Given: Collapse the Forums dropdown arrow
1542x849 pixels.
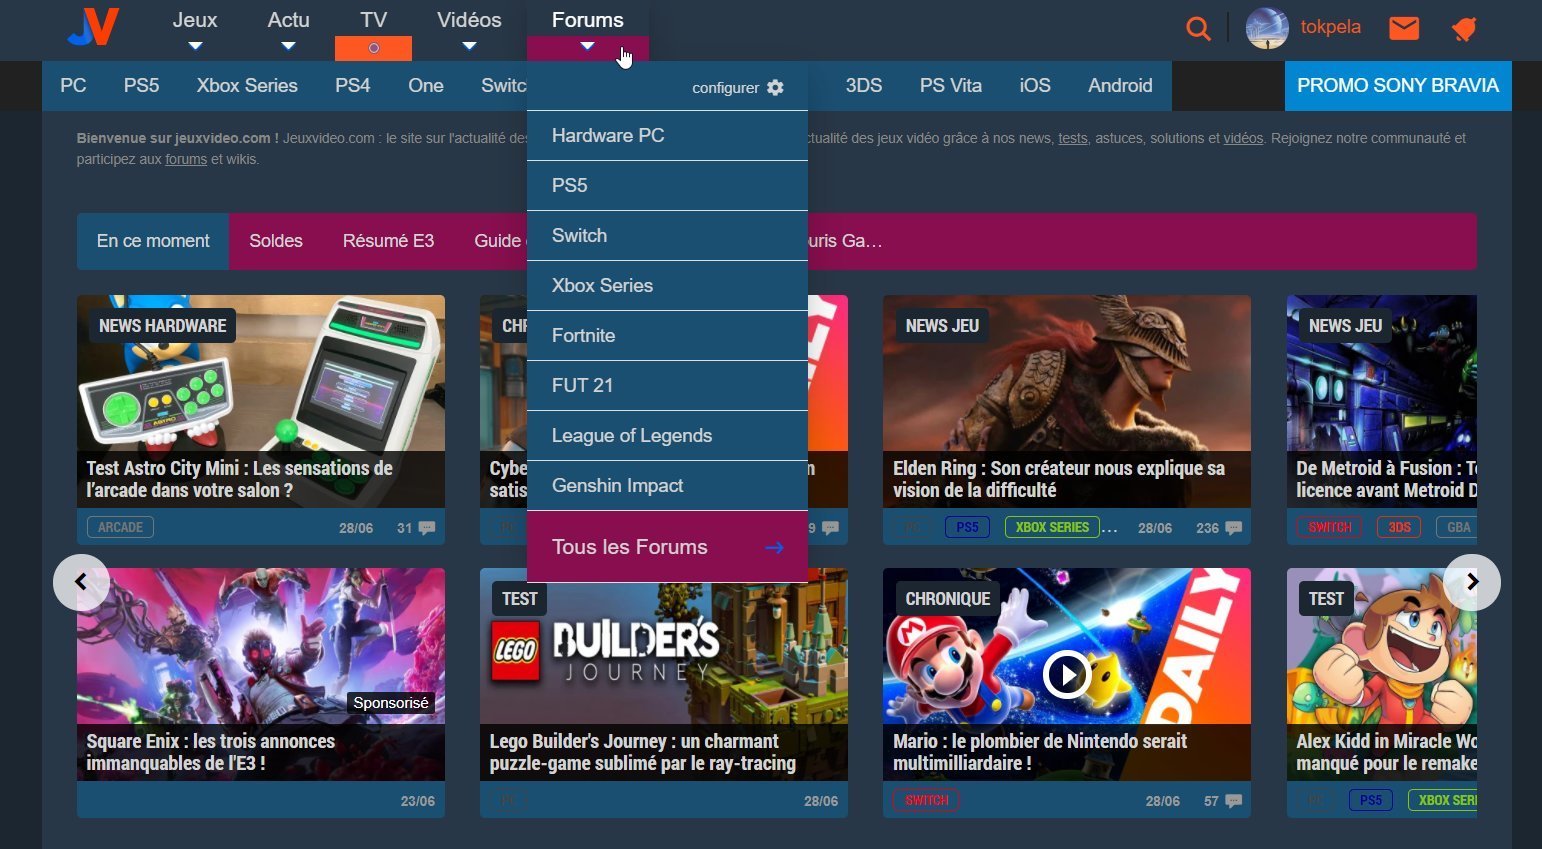Looking at the screenshot, I should 587,46.
